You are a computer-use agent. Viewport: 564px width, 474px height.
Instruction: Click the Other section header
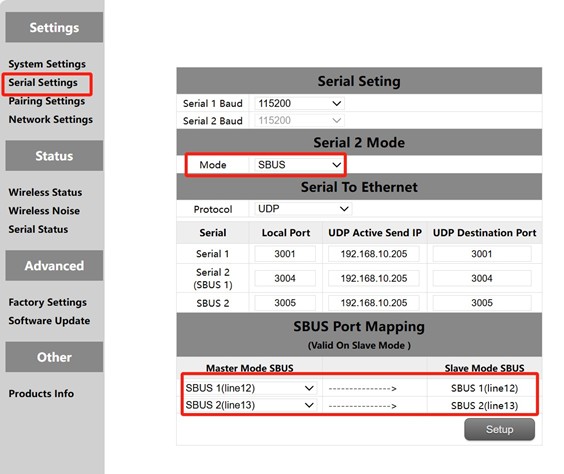coord(54,357)
